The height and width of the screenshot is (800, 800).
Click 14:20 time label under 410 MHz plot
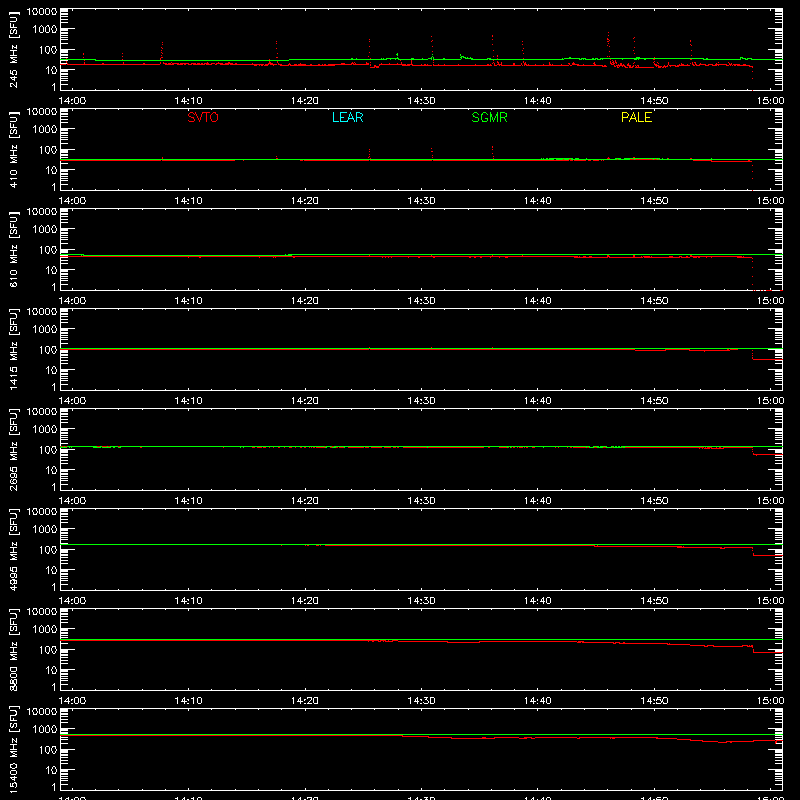pyautogui.click(x=305, y=201)
